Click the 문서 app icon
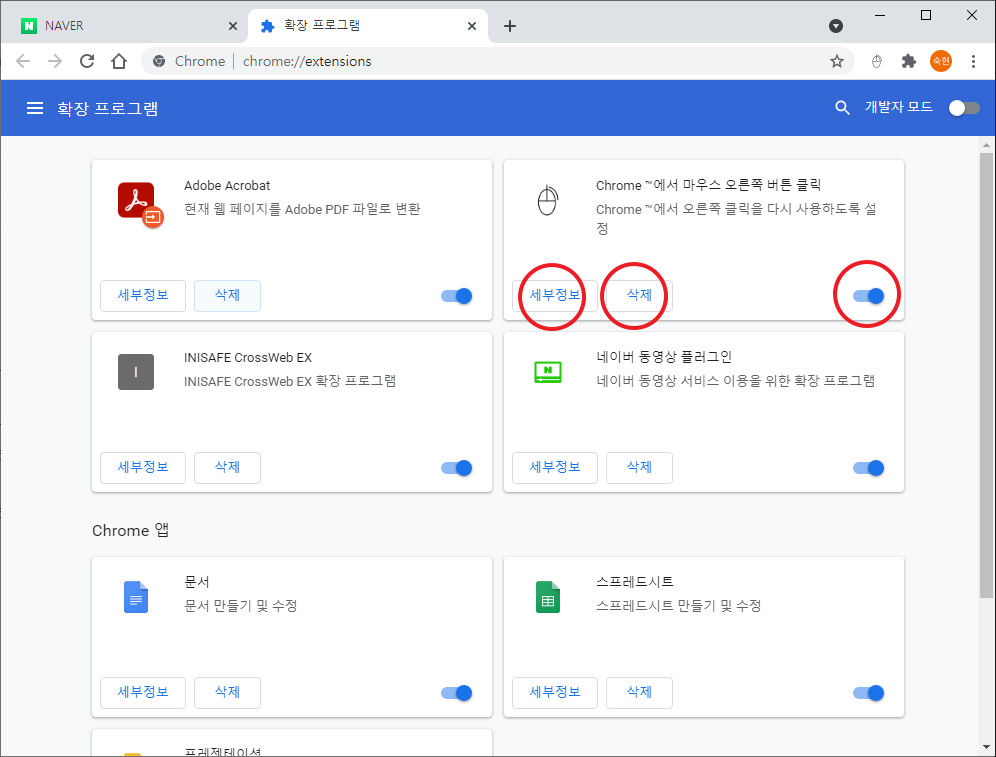 pos(136,597)
